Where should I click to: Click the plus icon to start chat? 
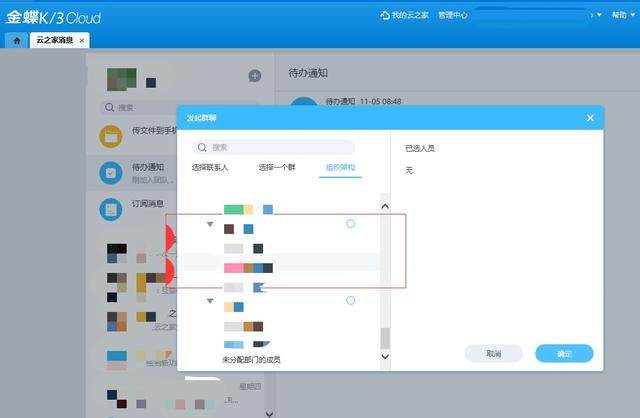point(255,76)
